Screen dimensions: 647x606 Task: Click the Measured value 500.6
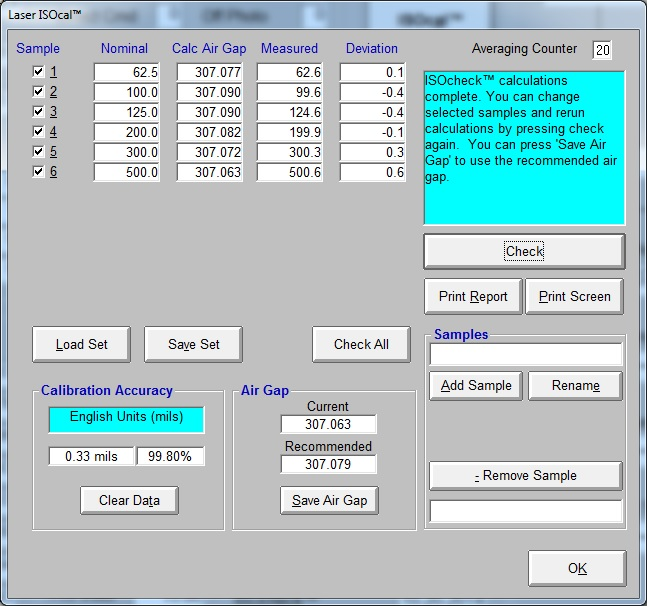pos(290,172)
